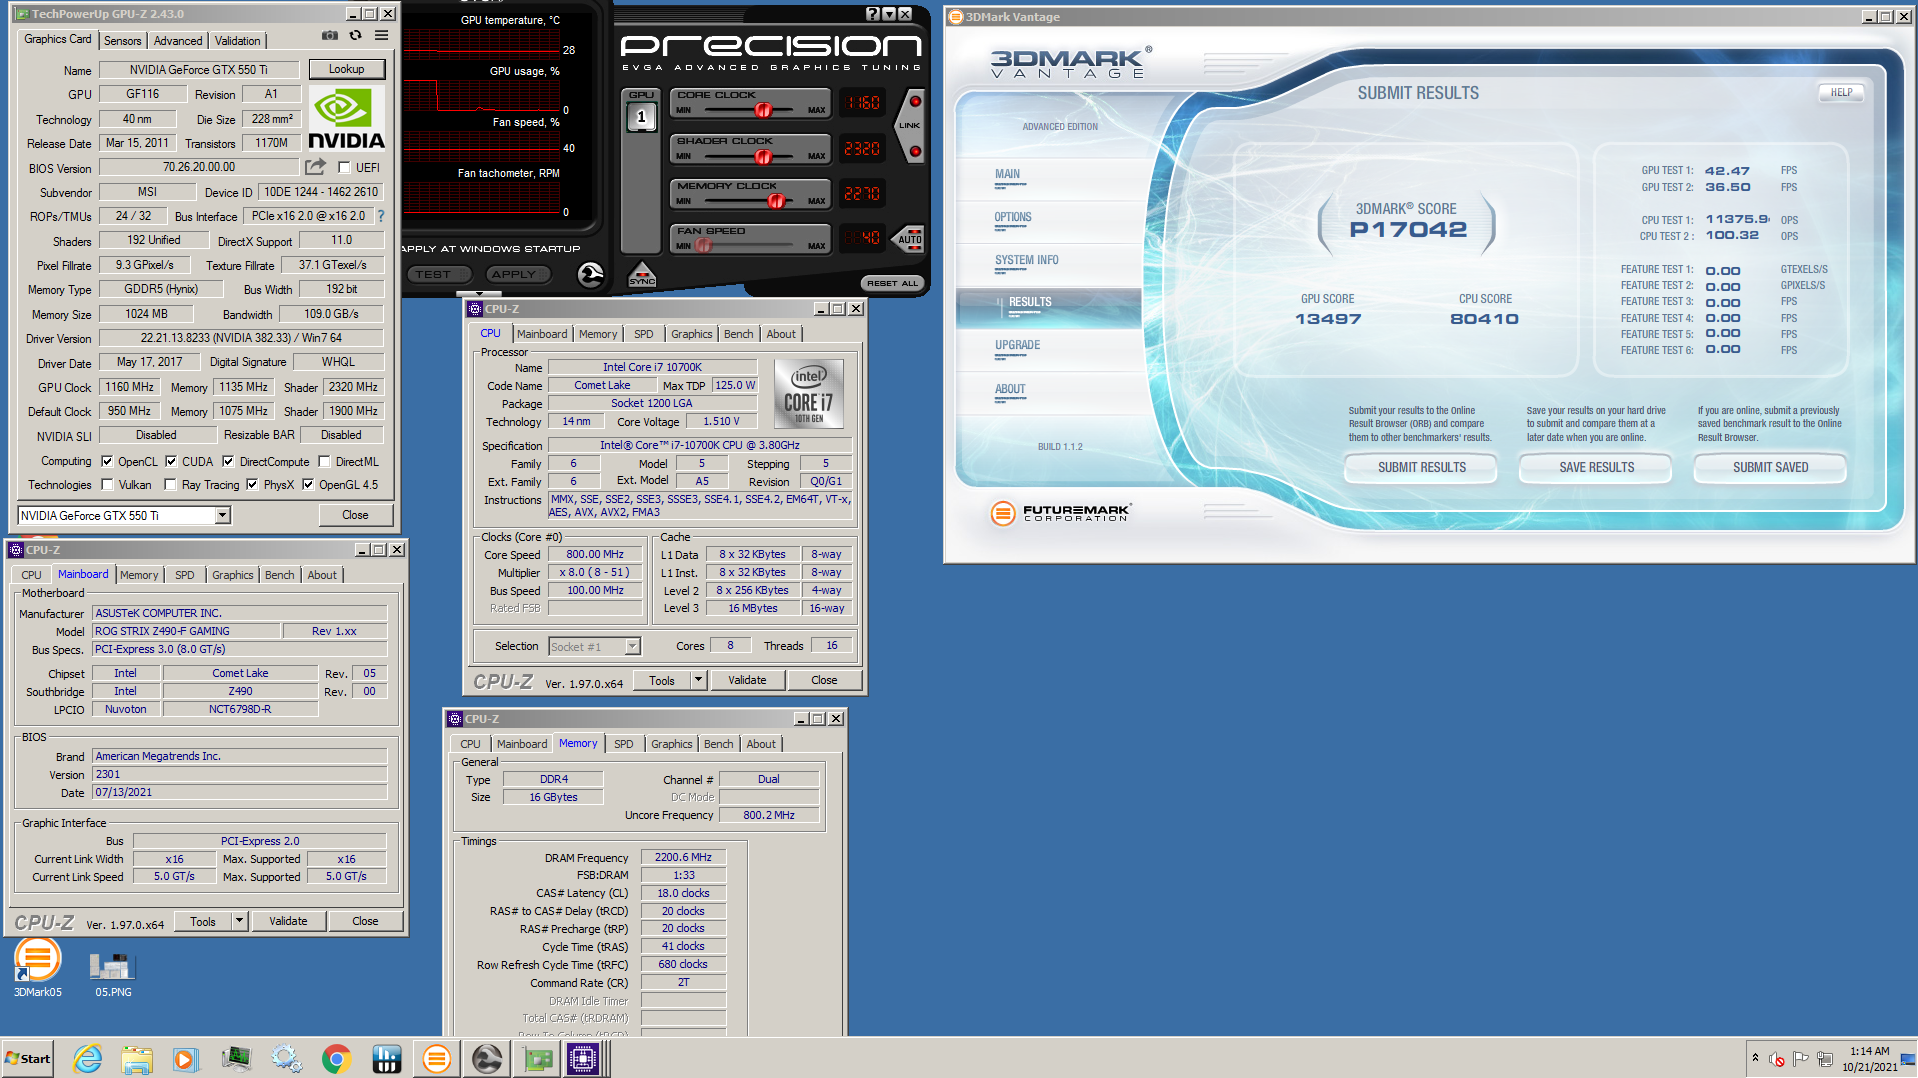Toggle the UEFI checkbox in GPU-Z
This screenshot has height=1078, width=1918.
tap(344, 168)
